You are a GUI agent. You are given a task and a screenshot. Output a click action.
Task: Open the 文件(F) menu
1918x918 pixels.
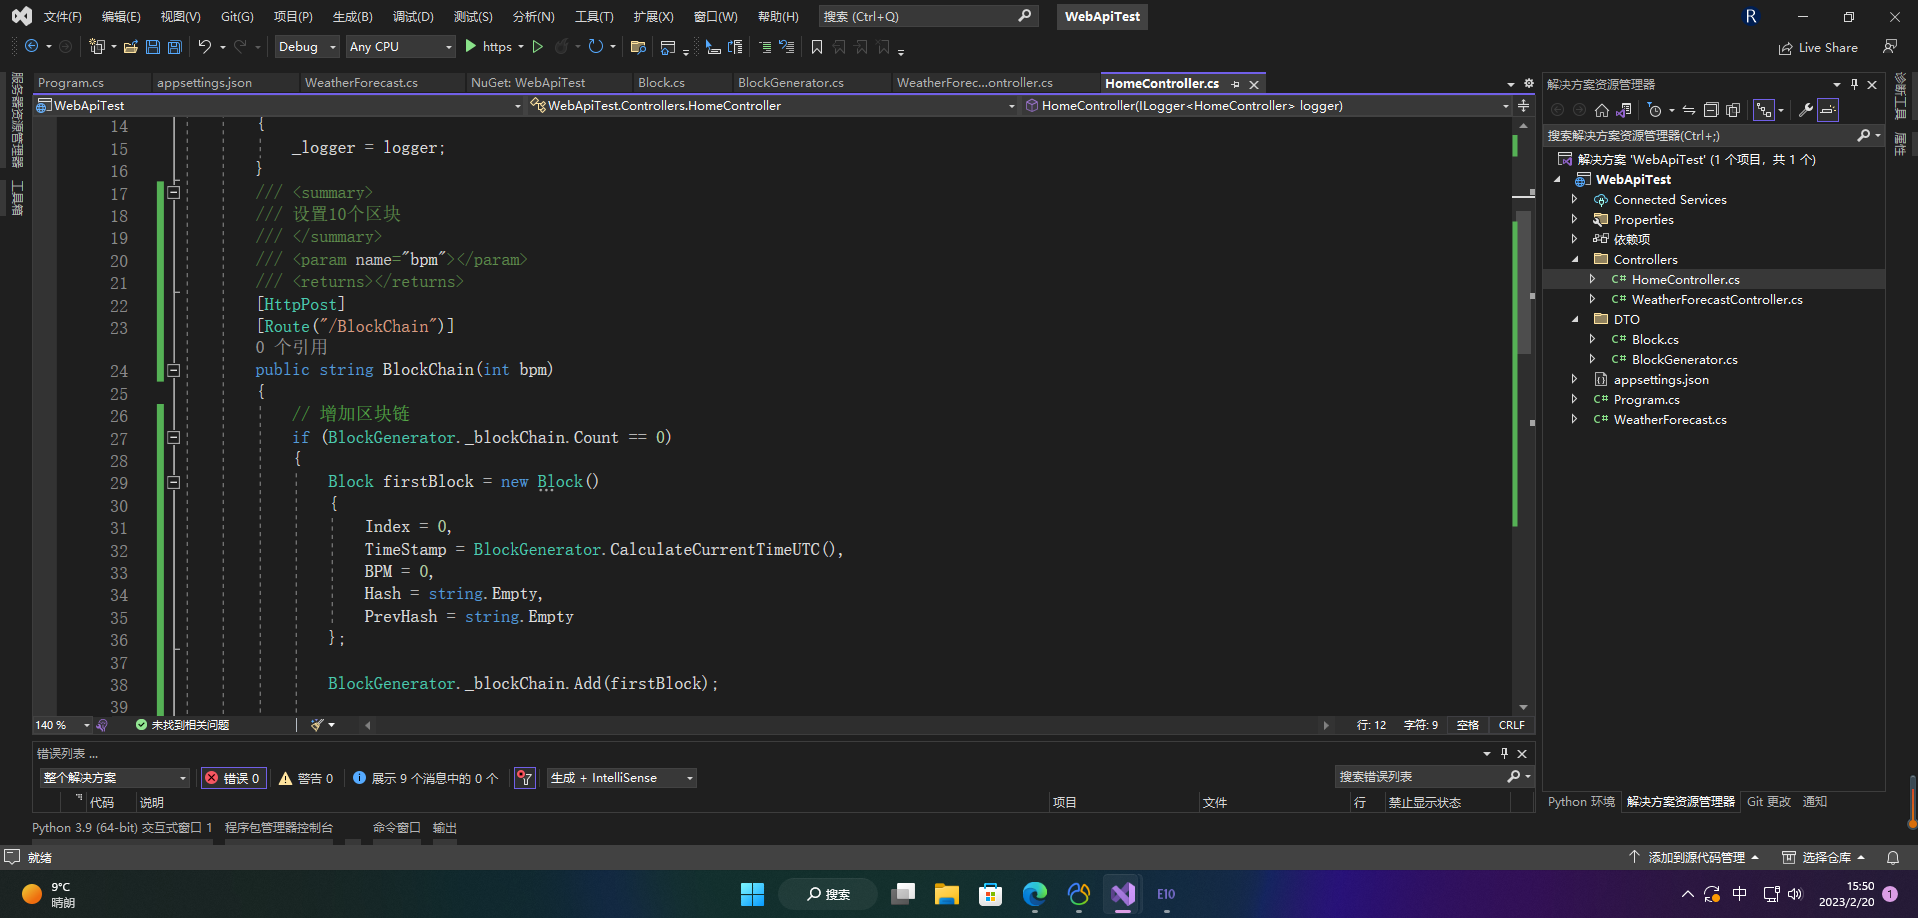pyautogui.click(x=62, y=17)
